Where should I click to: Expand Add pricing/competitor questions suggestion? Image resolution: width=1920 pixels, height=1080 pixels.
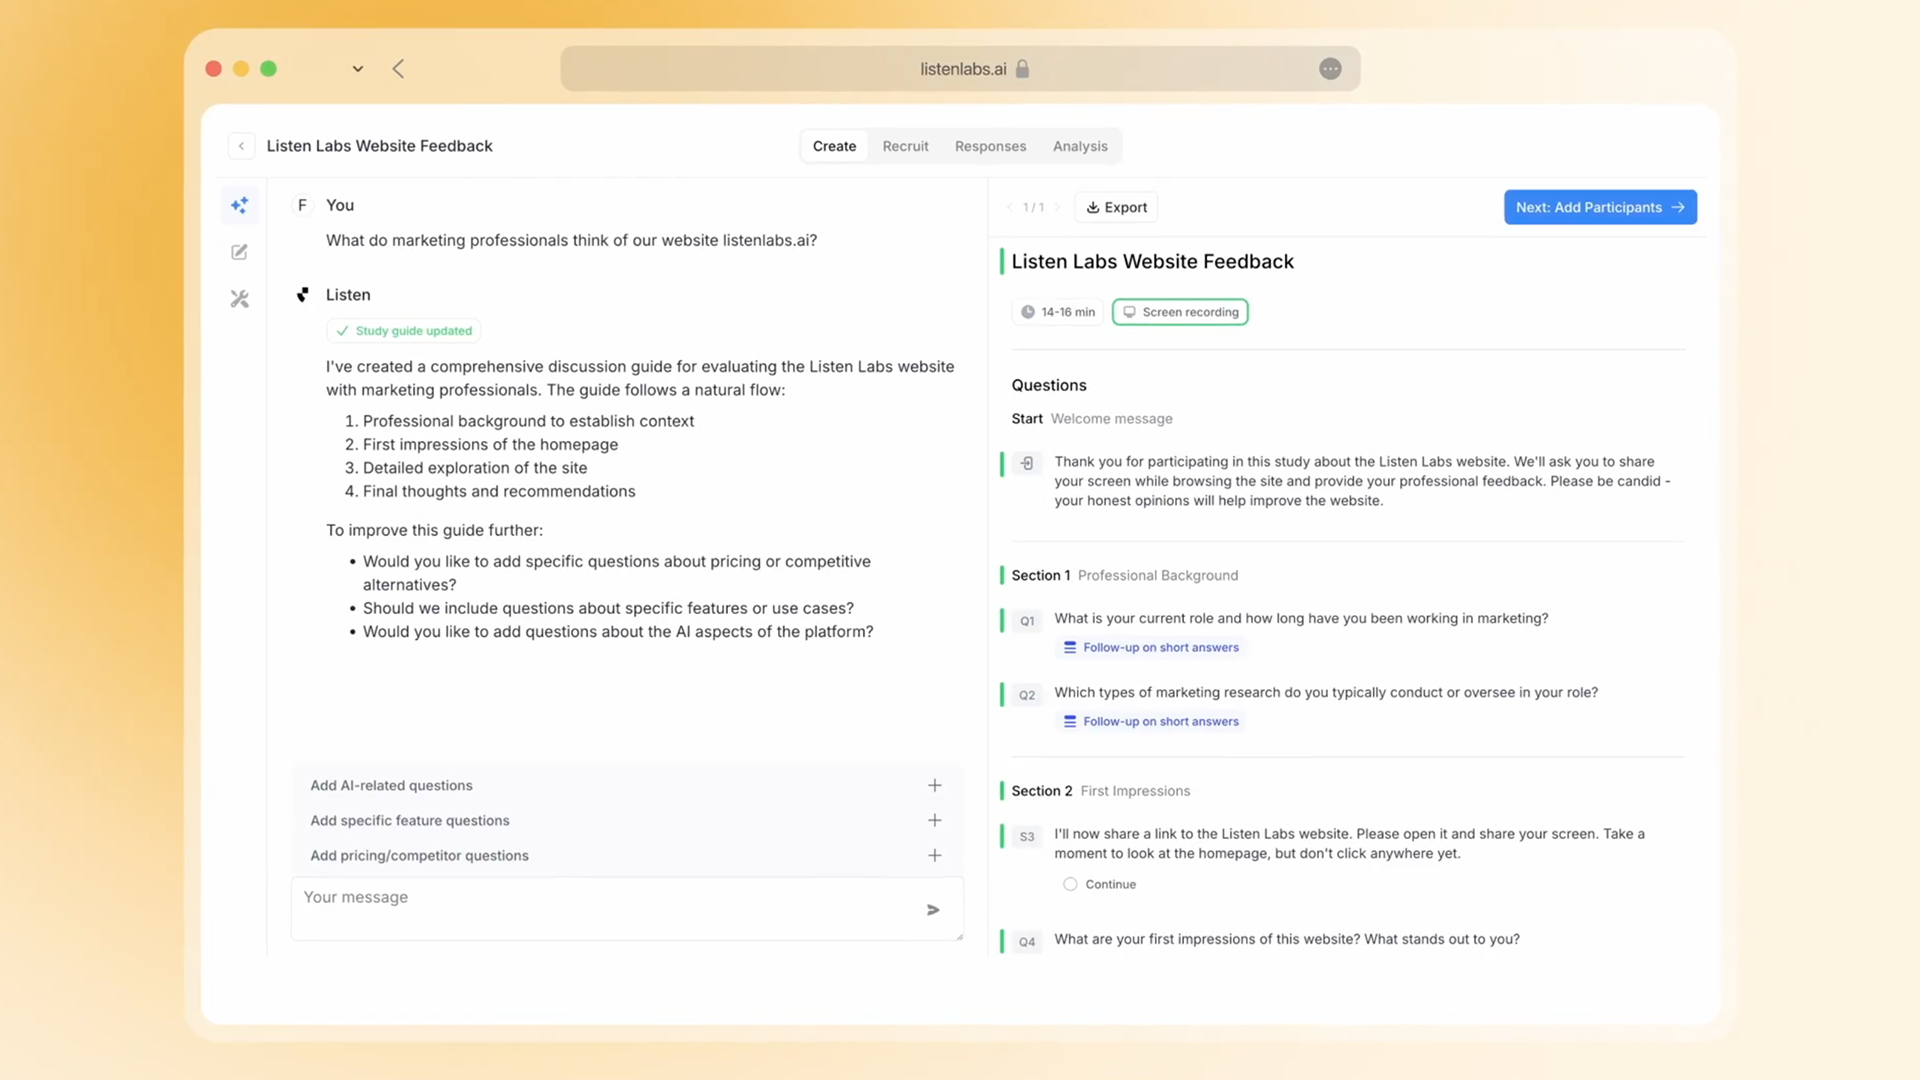[x=934, y=856]
